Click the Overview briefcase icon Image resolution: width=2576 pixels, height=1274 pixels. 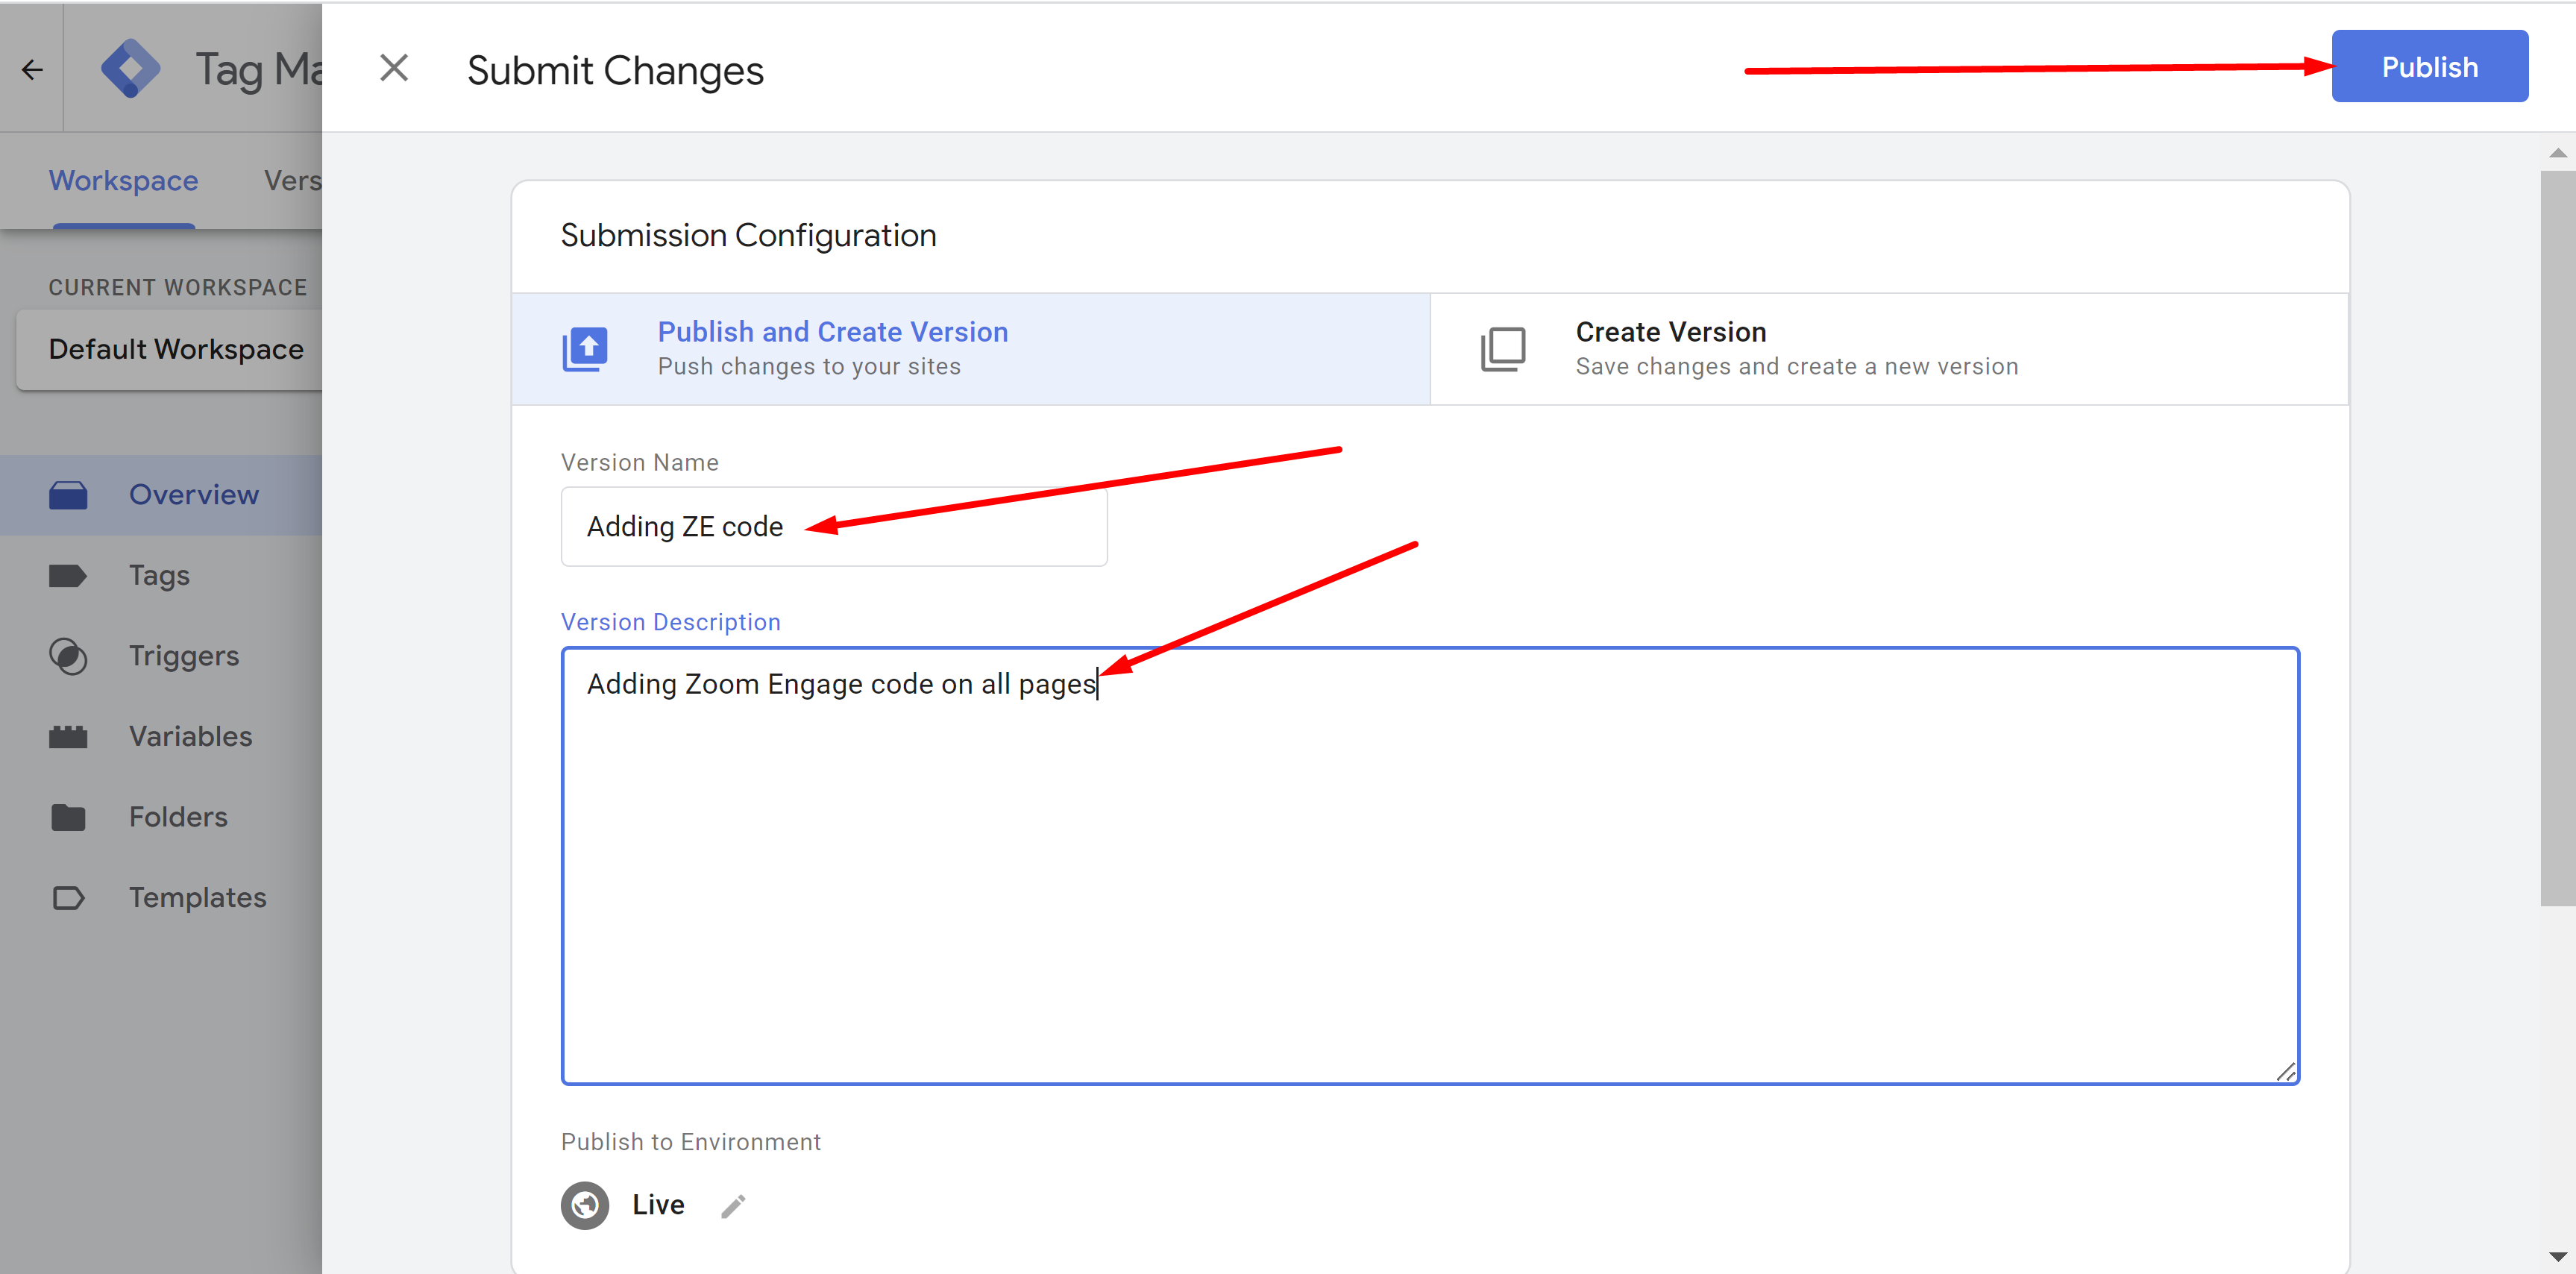pos(68,495)
